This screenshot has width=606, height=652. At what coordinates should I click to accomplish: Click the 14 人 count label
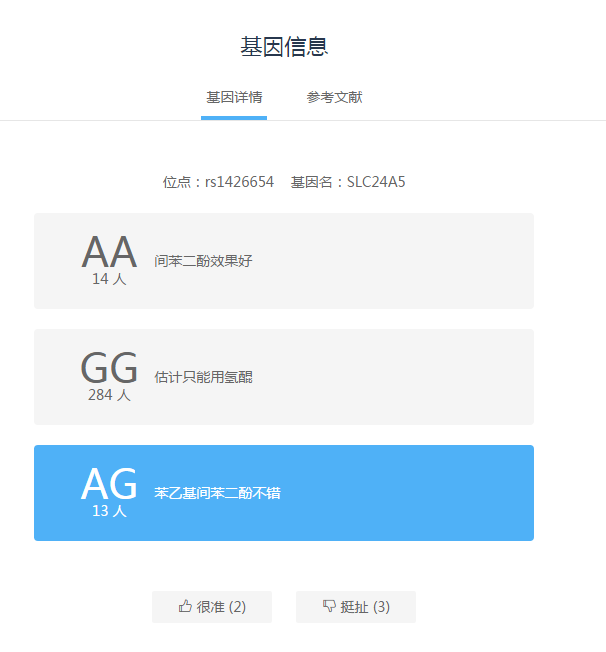click(x=109, y=279)
